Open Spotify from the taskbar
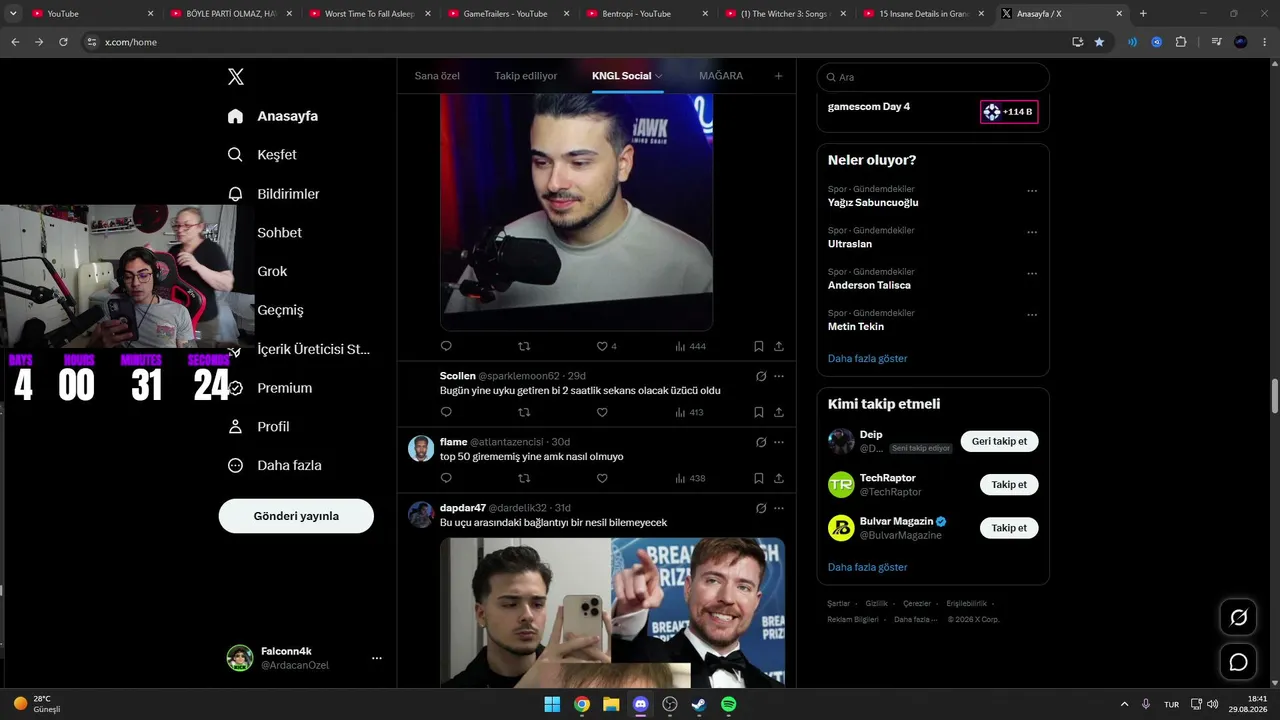This screenshot has width=1280, height=720. pos(729,704)
